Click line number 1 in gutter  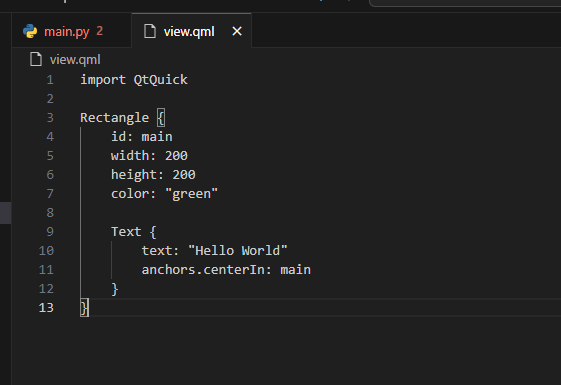click(x=50, y=80)
